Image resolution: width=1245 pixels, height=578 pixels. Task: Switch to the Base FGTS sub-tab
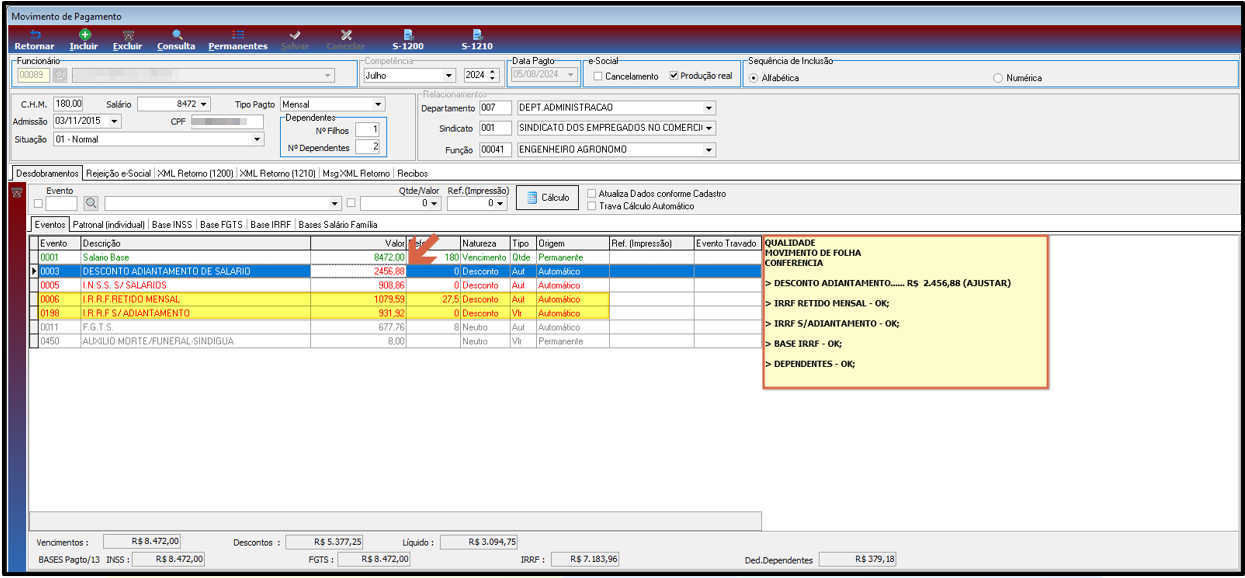point(222,225)
